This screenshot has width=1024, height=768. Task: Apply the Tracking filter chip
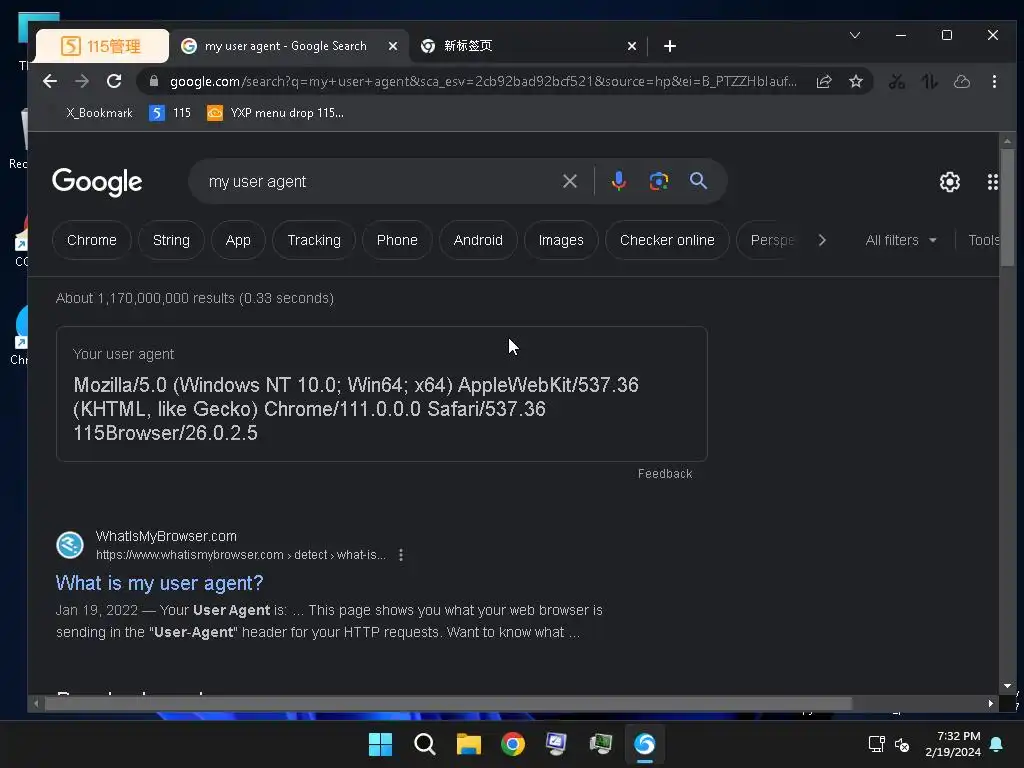coord(314,240)
